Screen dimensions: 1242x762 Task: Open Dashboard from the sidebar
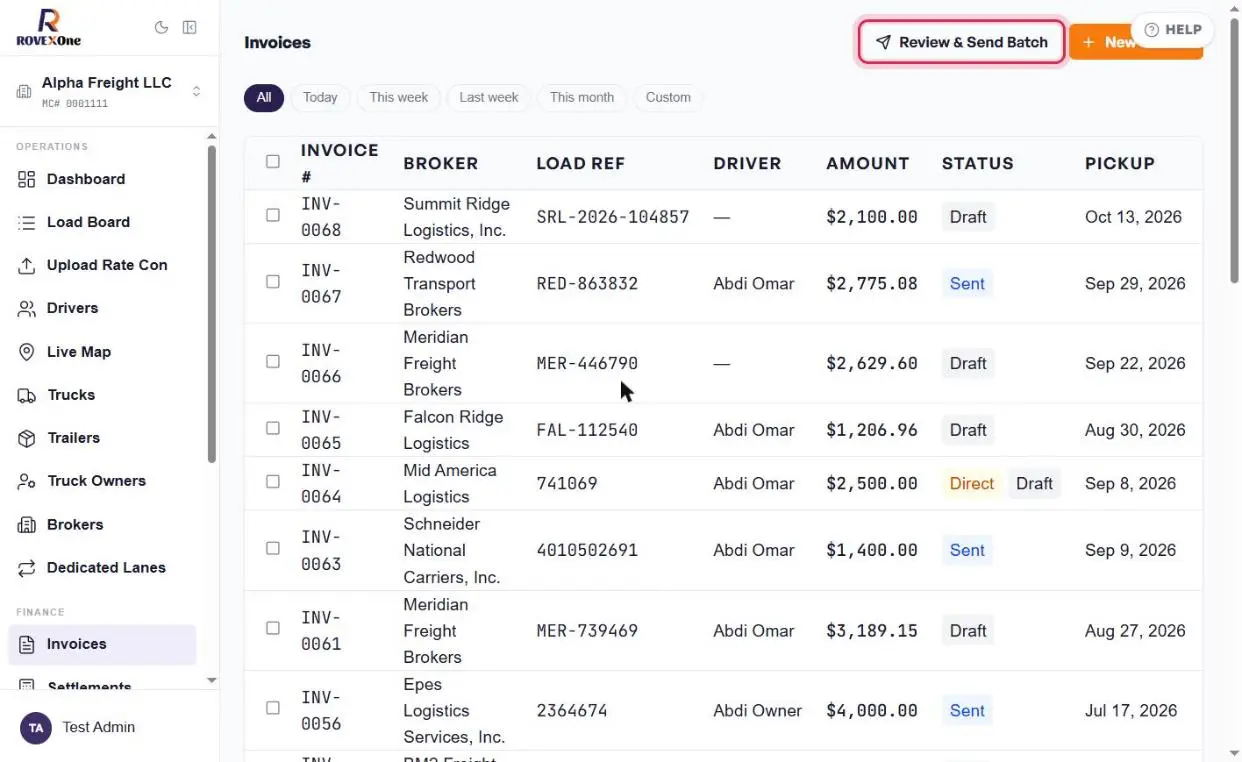pyautogui.click(x=102, y=179)
